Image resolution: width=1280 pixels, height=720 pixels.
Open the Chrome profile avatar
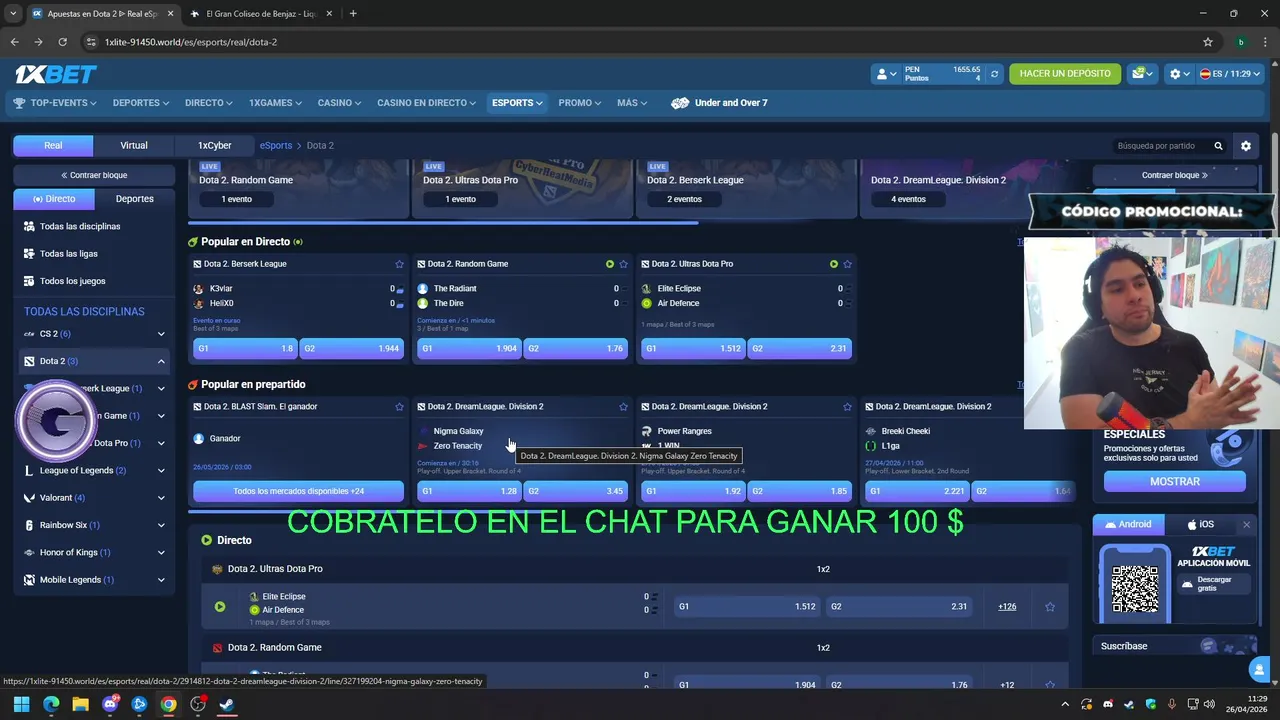[1241, 42]
